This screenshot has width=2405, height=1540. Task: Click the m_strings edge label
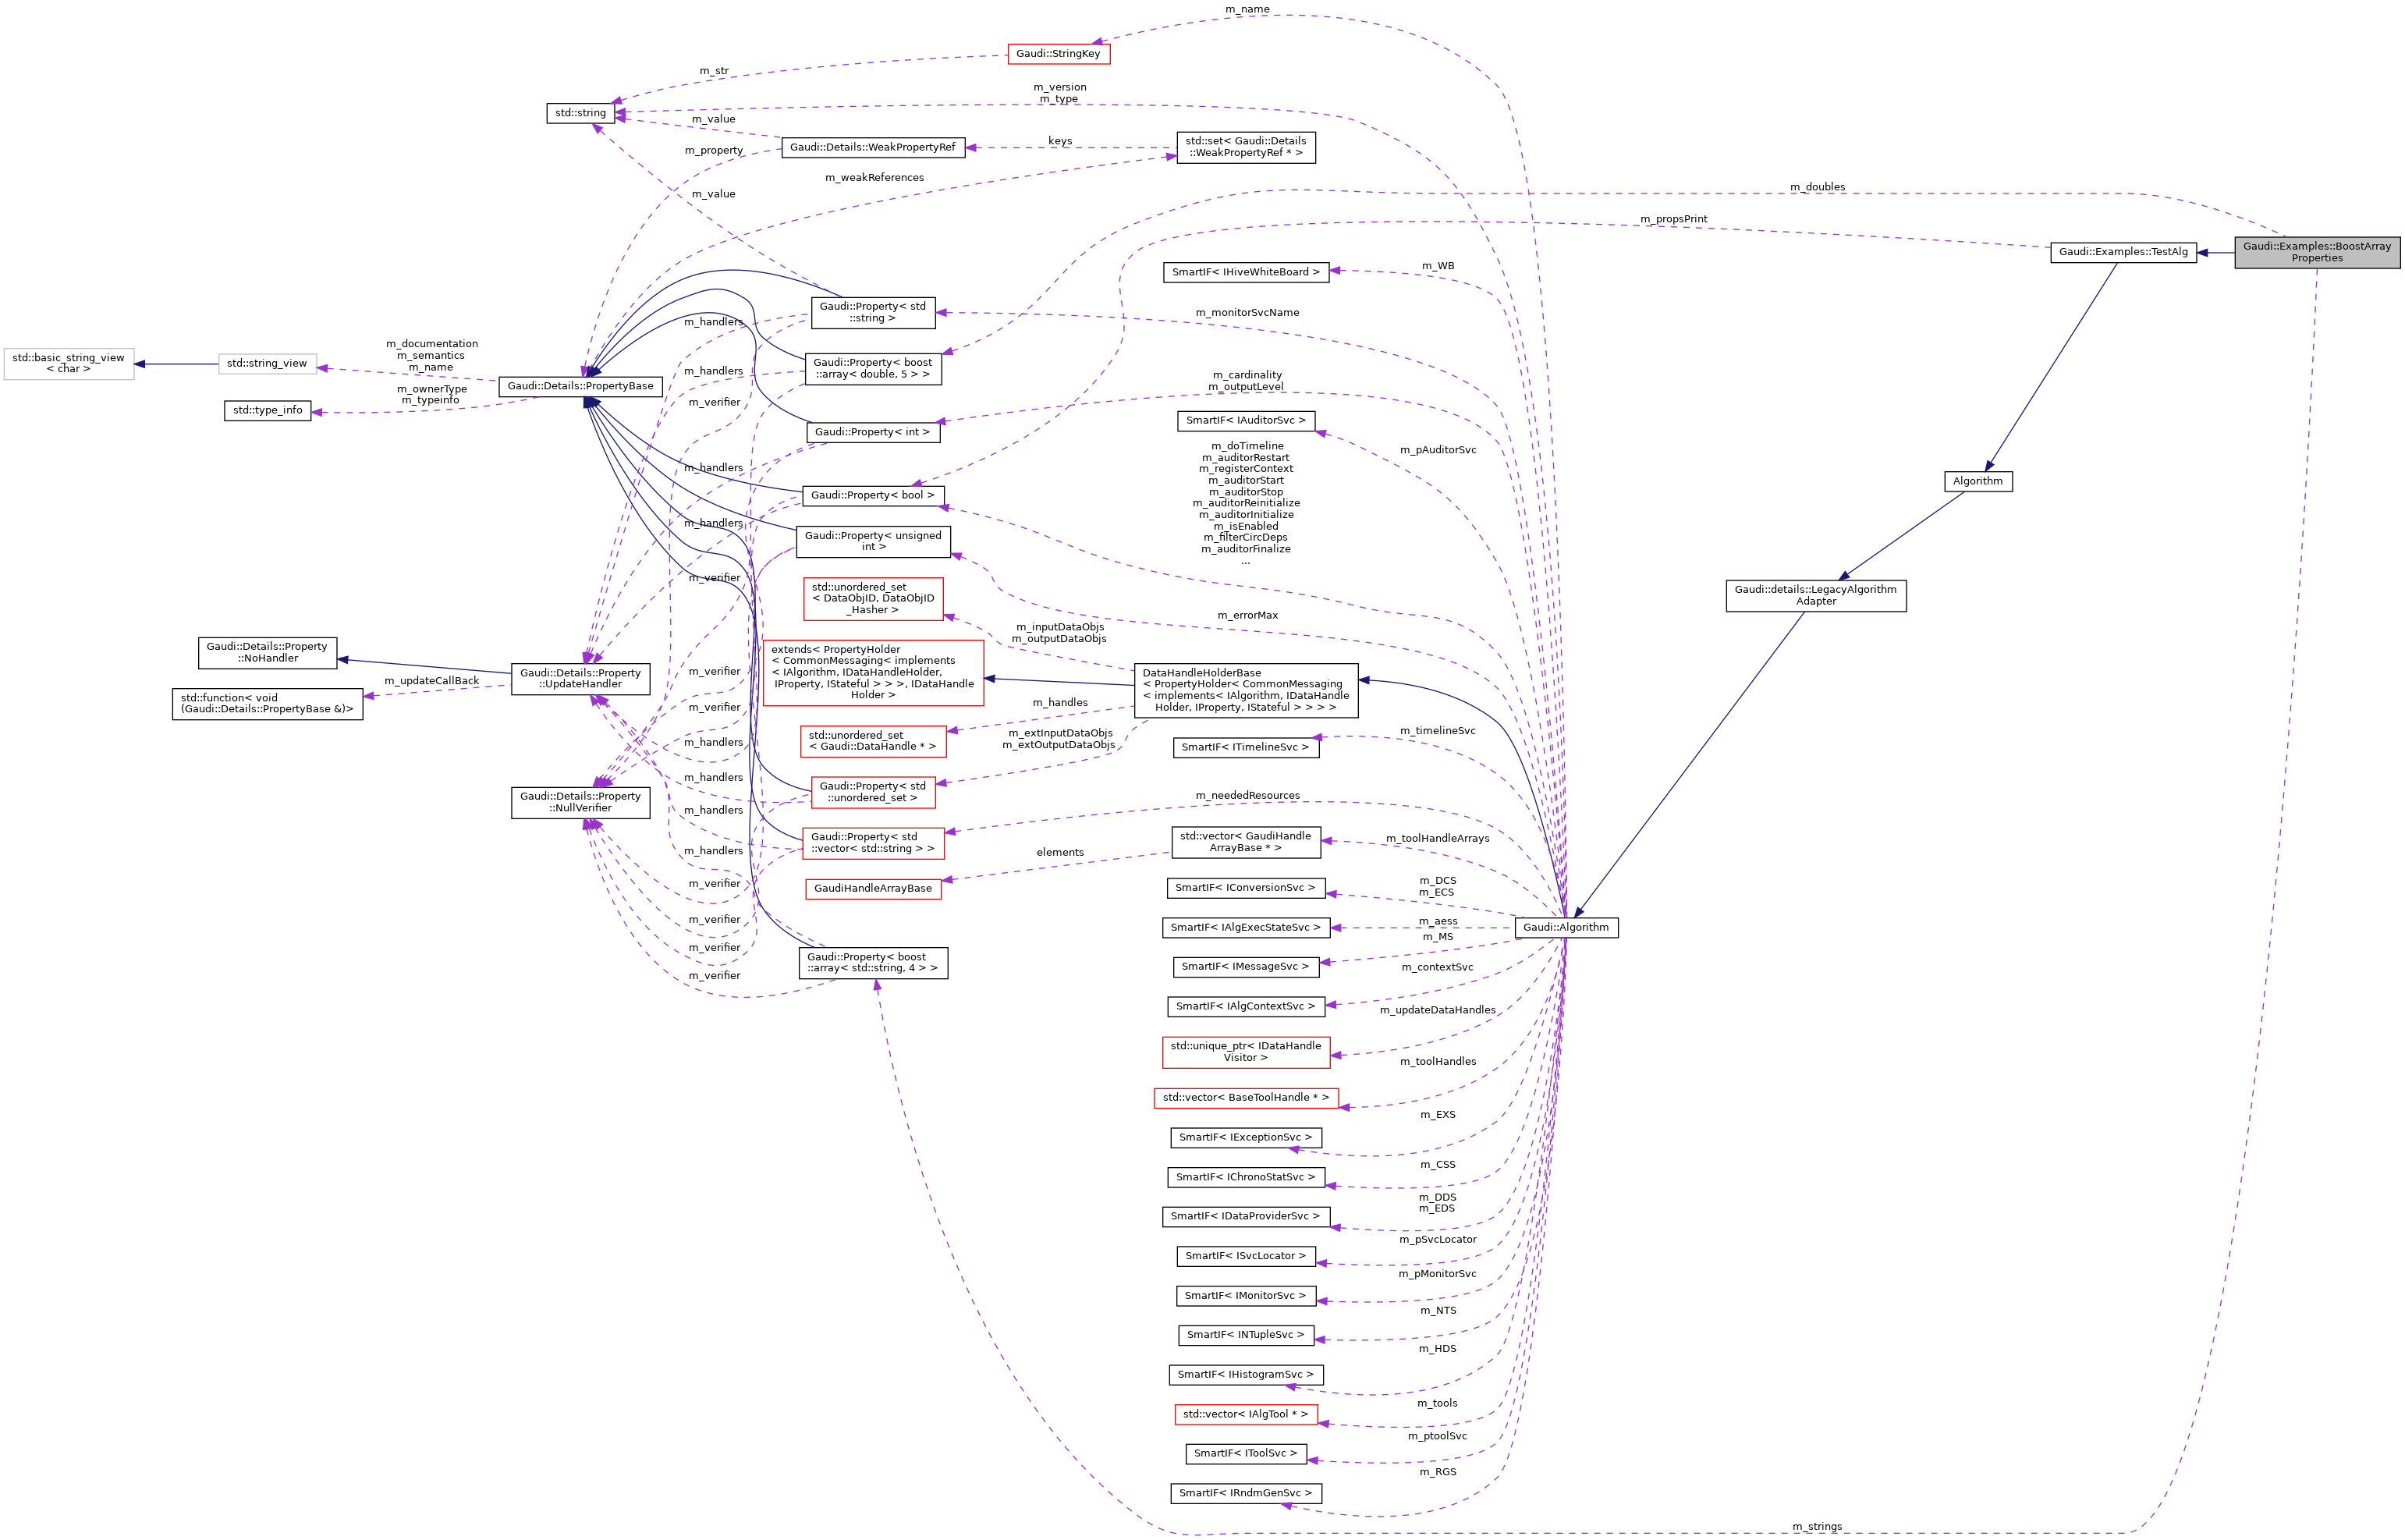1817,1527
